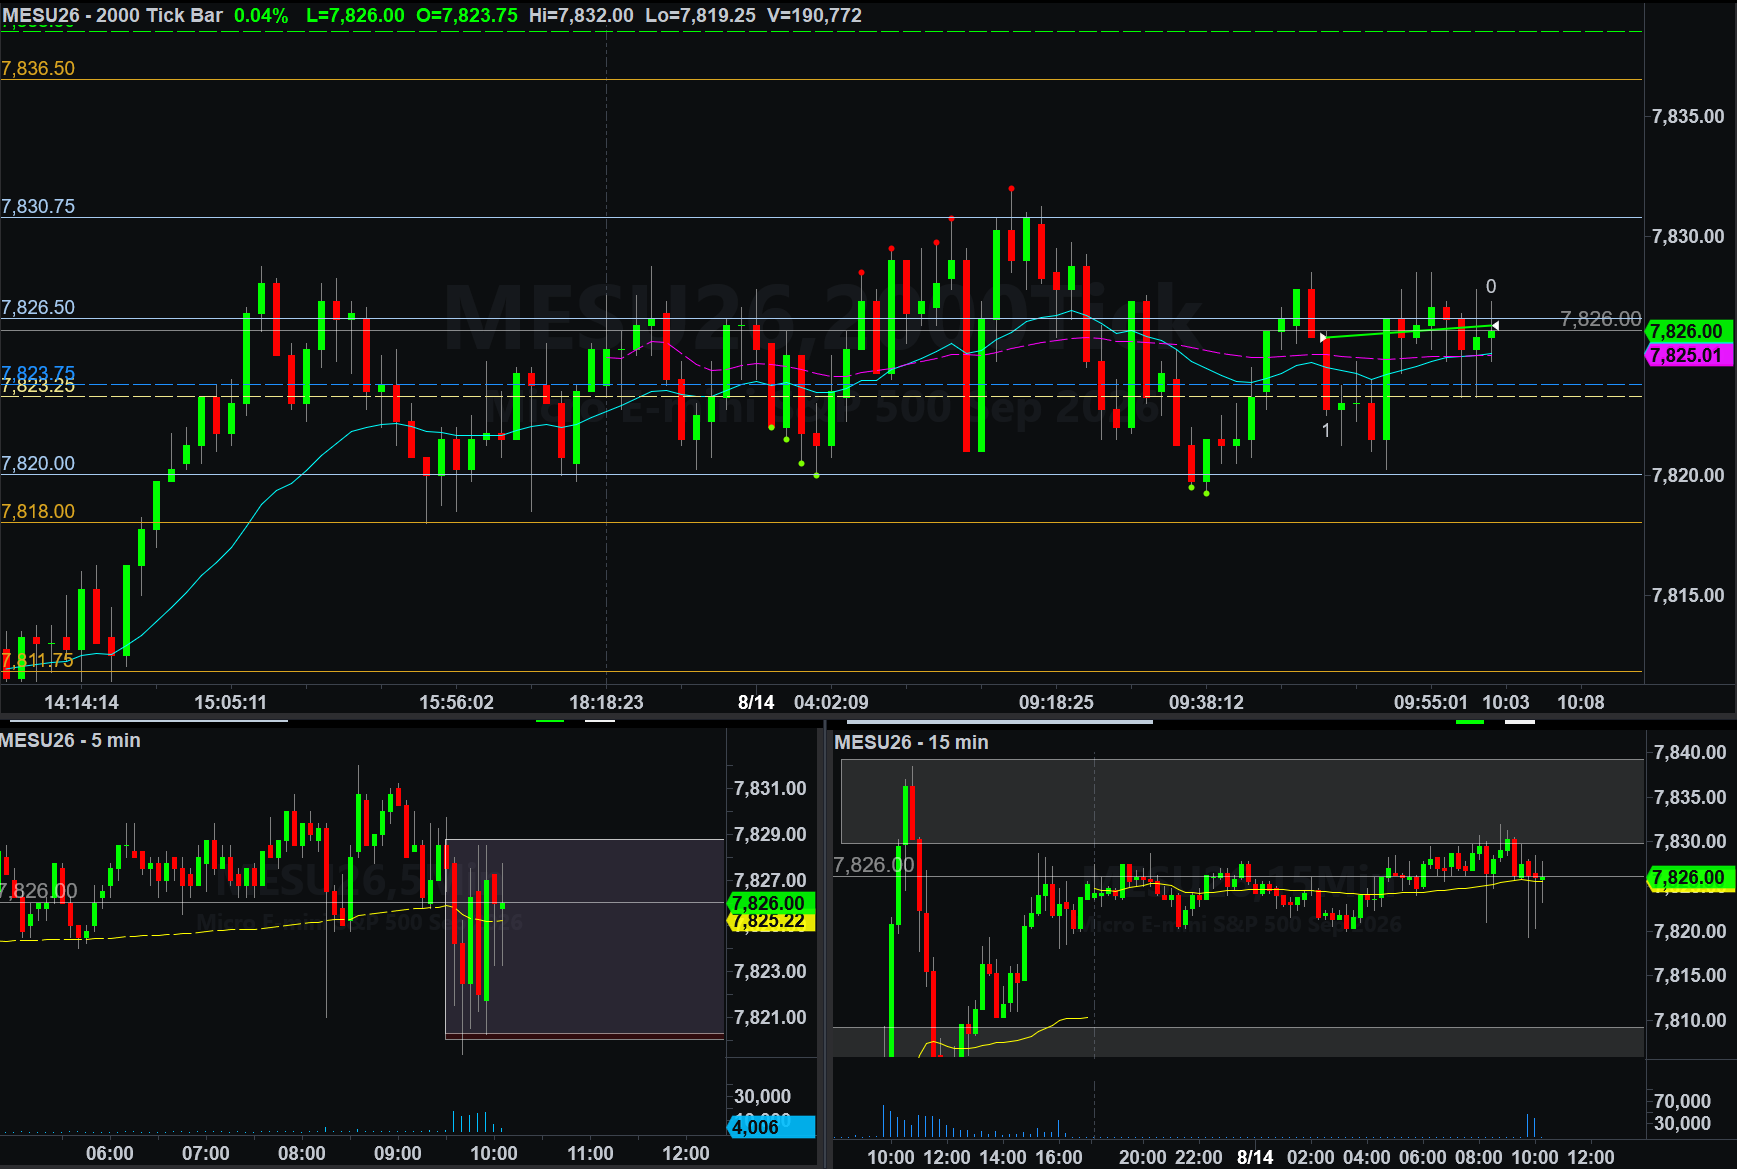Select the gray 7,826.00 trade line label
Image resolution: width=1737 pixels, height=1169 pixels.
pyautogui.click(x=1600, y=319)
